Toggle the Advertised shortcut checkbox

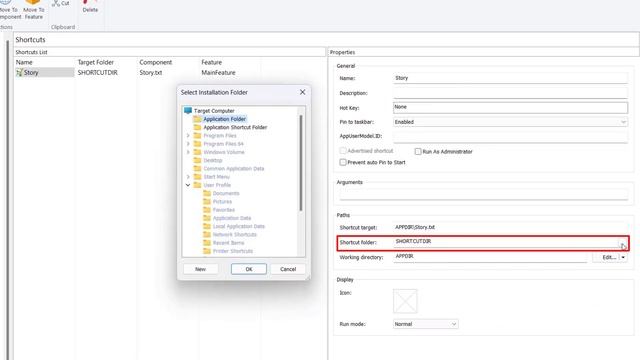coord(343,151)
